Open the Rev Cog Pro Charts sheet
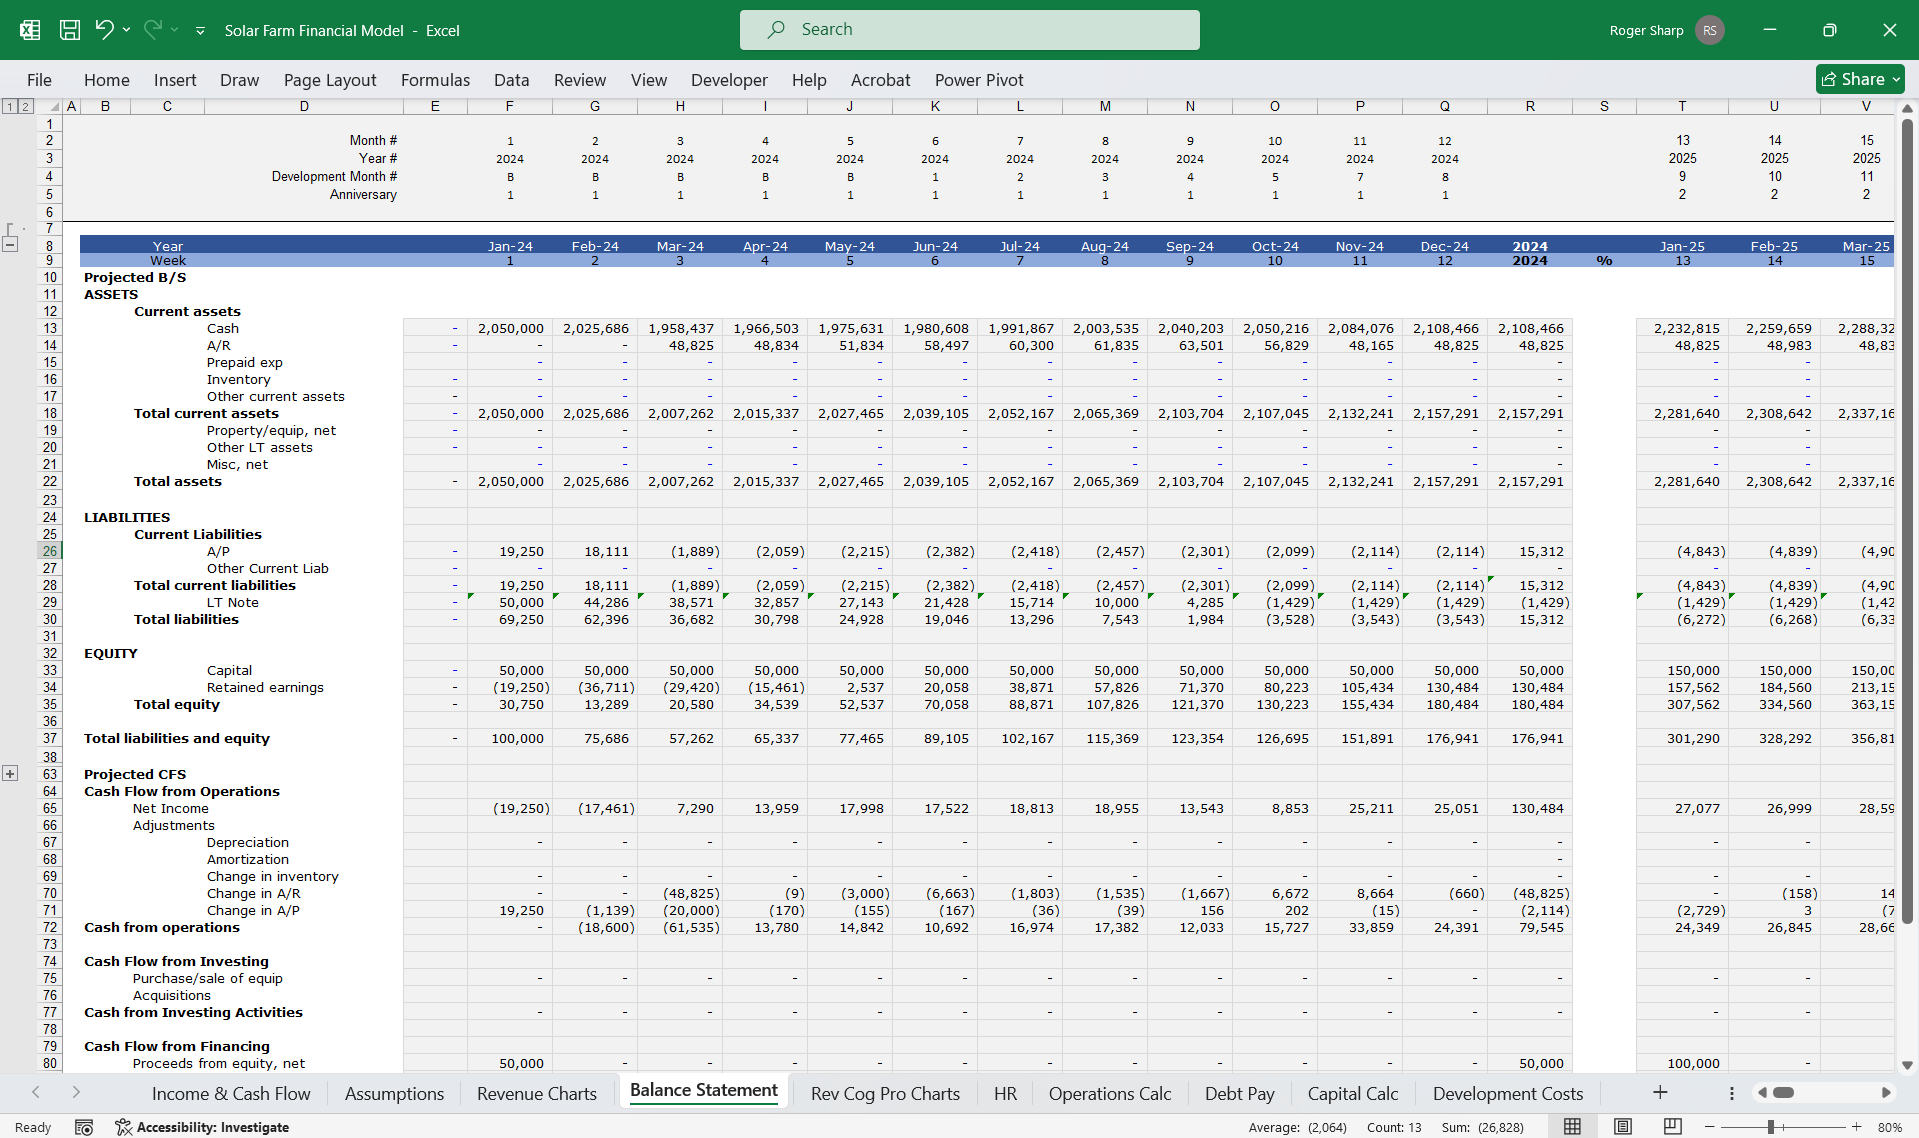The image size is (1919, 1138). (x=885, y=1094)
